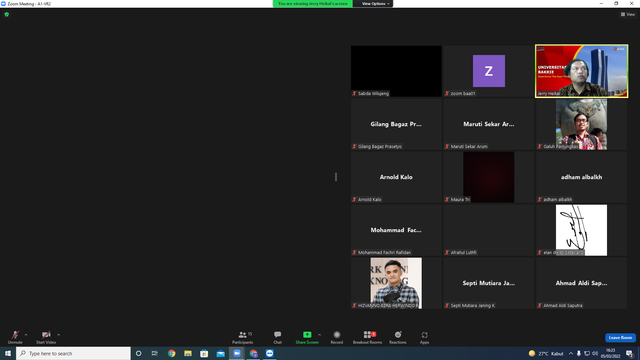Click the Start Video camera icon
The height and width of the screenshot is (360, 640).
click(46, 335)
